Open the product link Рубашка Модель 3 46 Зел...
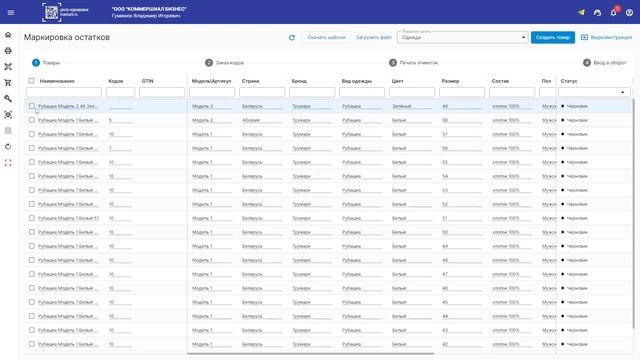The width and height of the screenshot is (640, 360). point(68,106)
